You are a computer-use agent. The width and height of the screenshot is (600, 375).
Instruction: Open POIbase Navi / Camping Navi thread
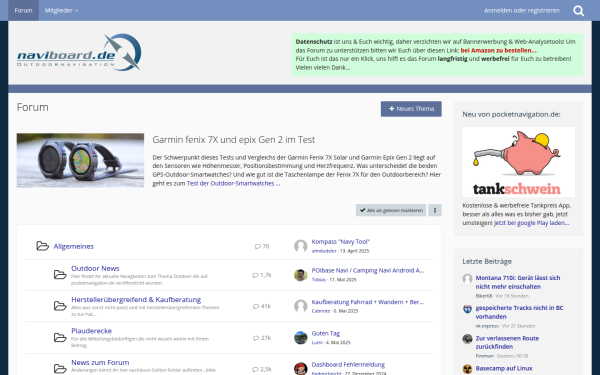coord(368,270)
